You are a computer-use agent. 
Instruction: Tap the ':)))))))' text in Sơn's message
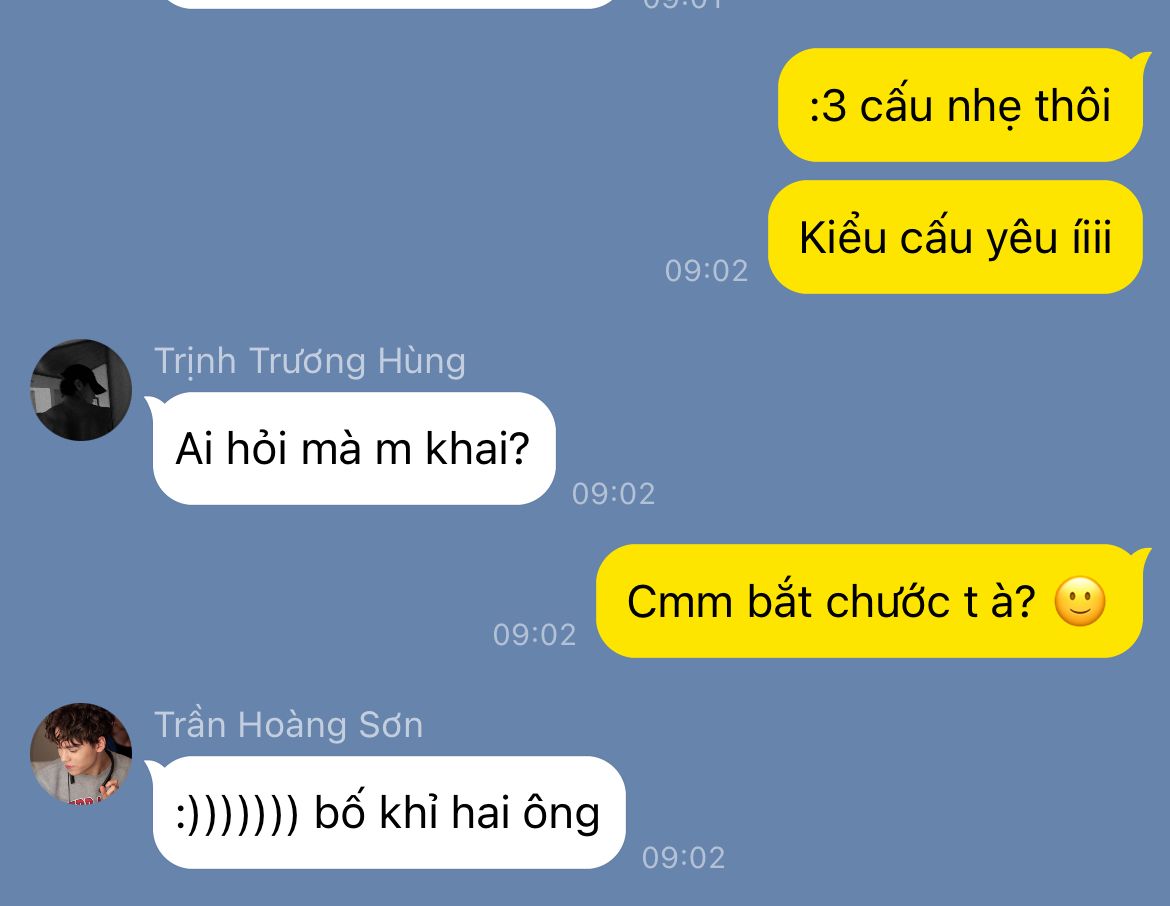(x=237, y=813)
